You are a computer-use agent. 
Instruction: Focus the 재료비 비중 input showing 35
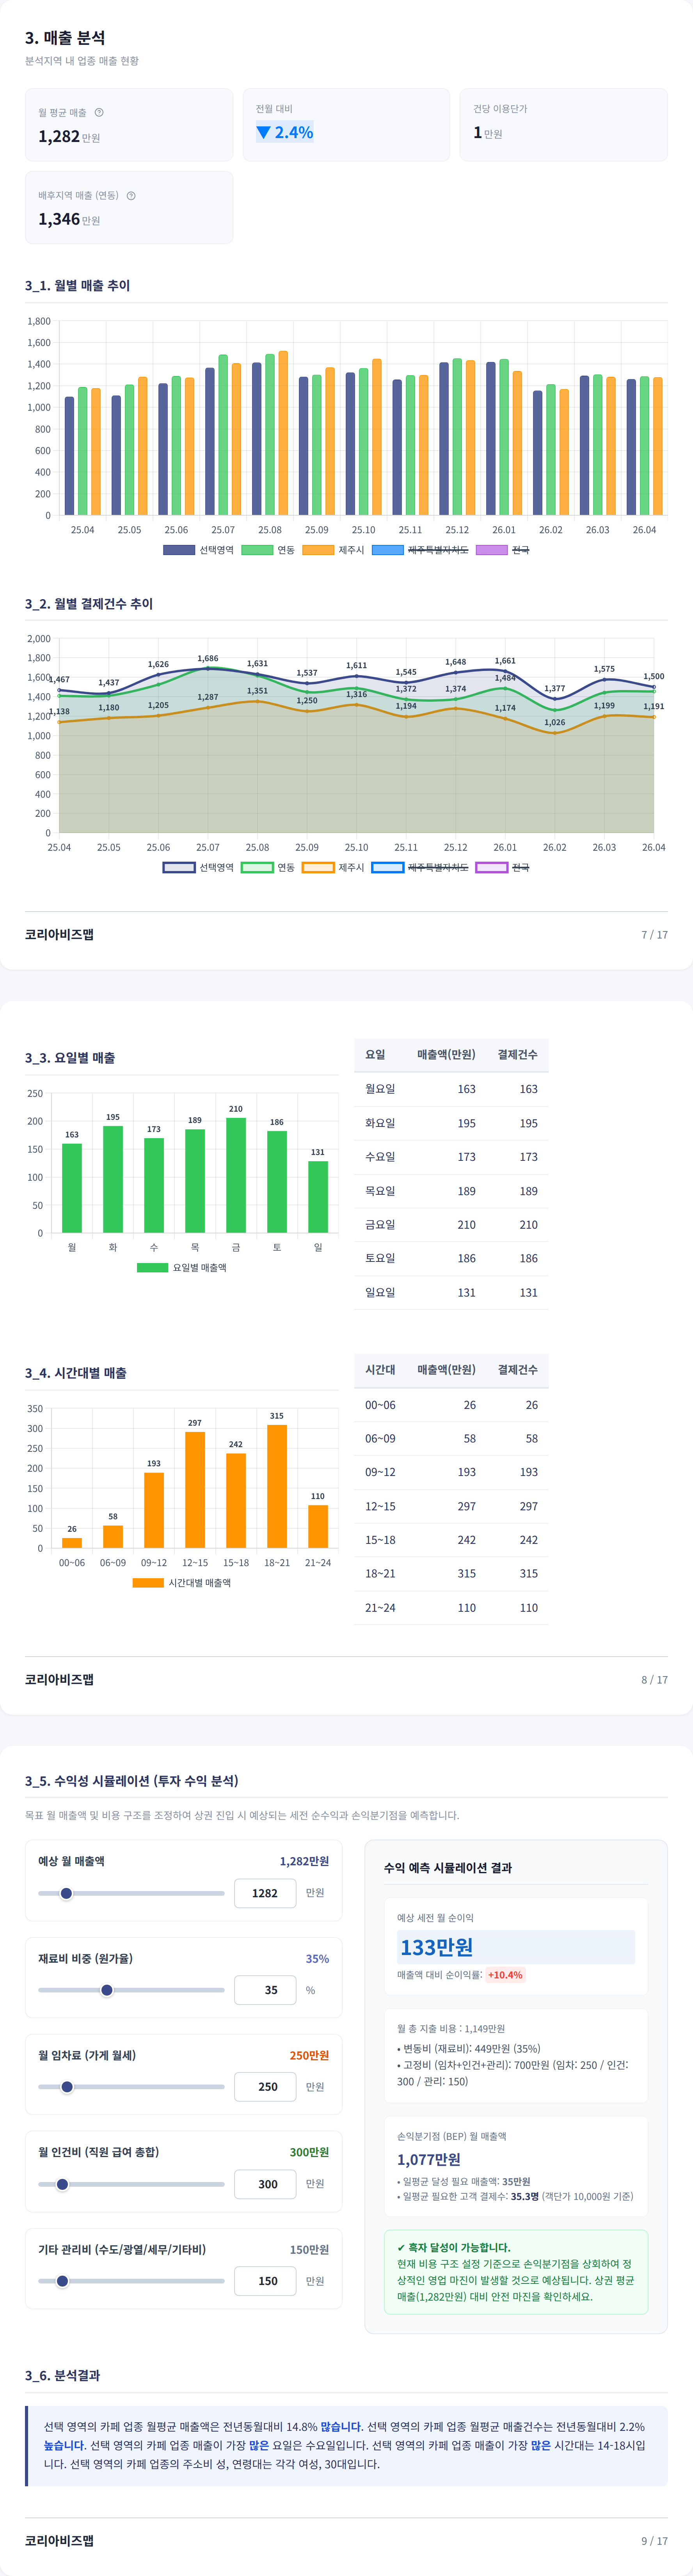coord(265,1990)
